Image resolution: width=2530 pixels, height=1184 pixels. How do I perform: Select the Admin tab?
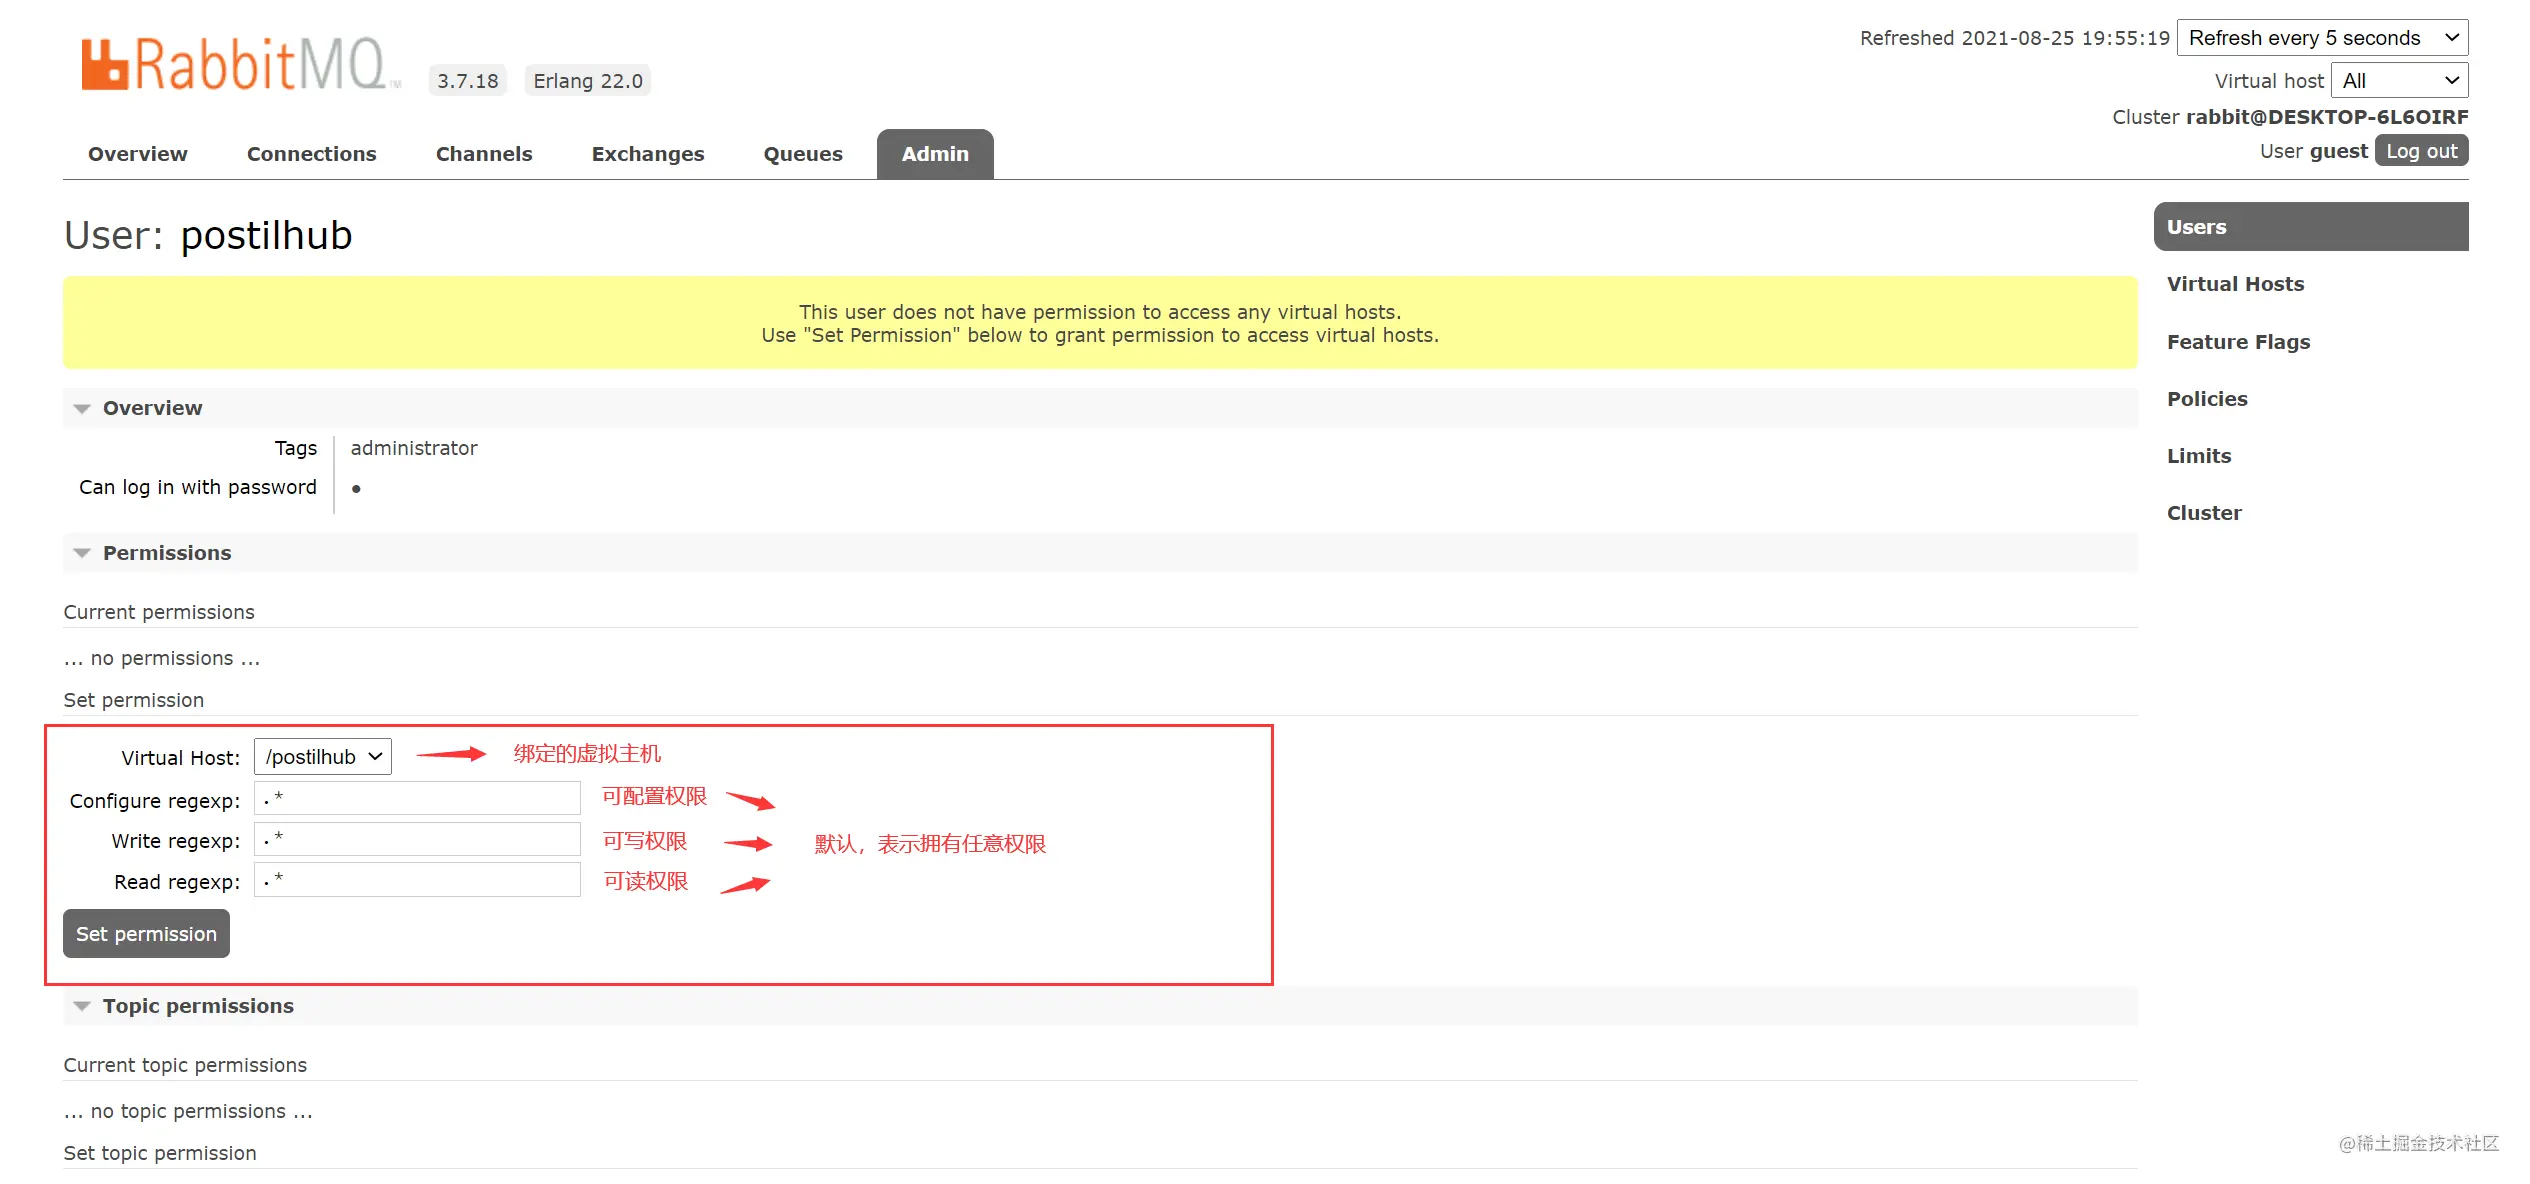point(935,154)
